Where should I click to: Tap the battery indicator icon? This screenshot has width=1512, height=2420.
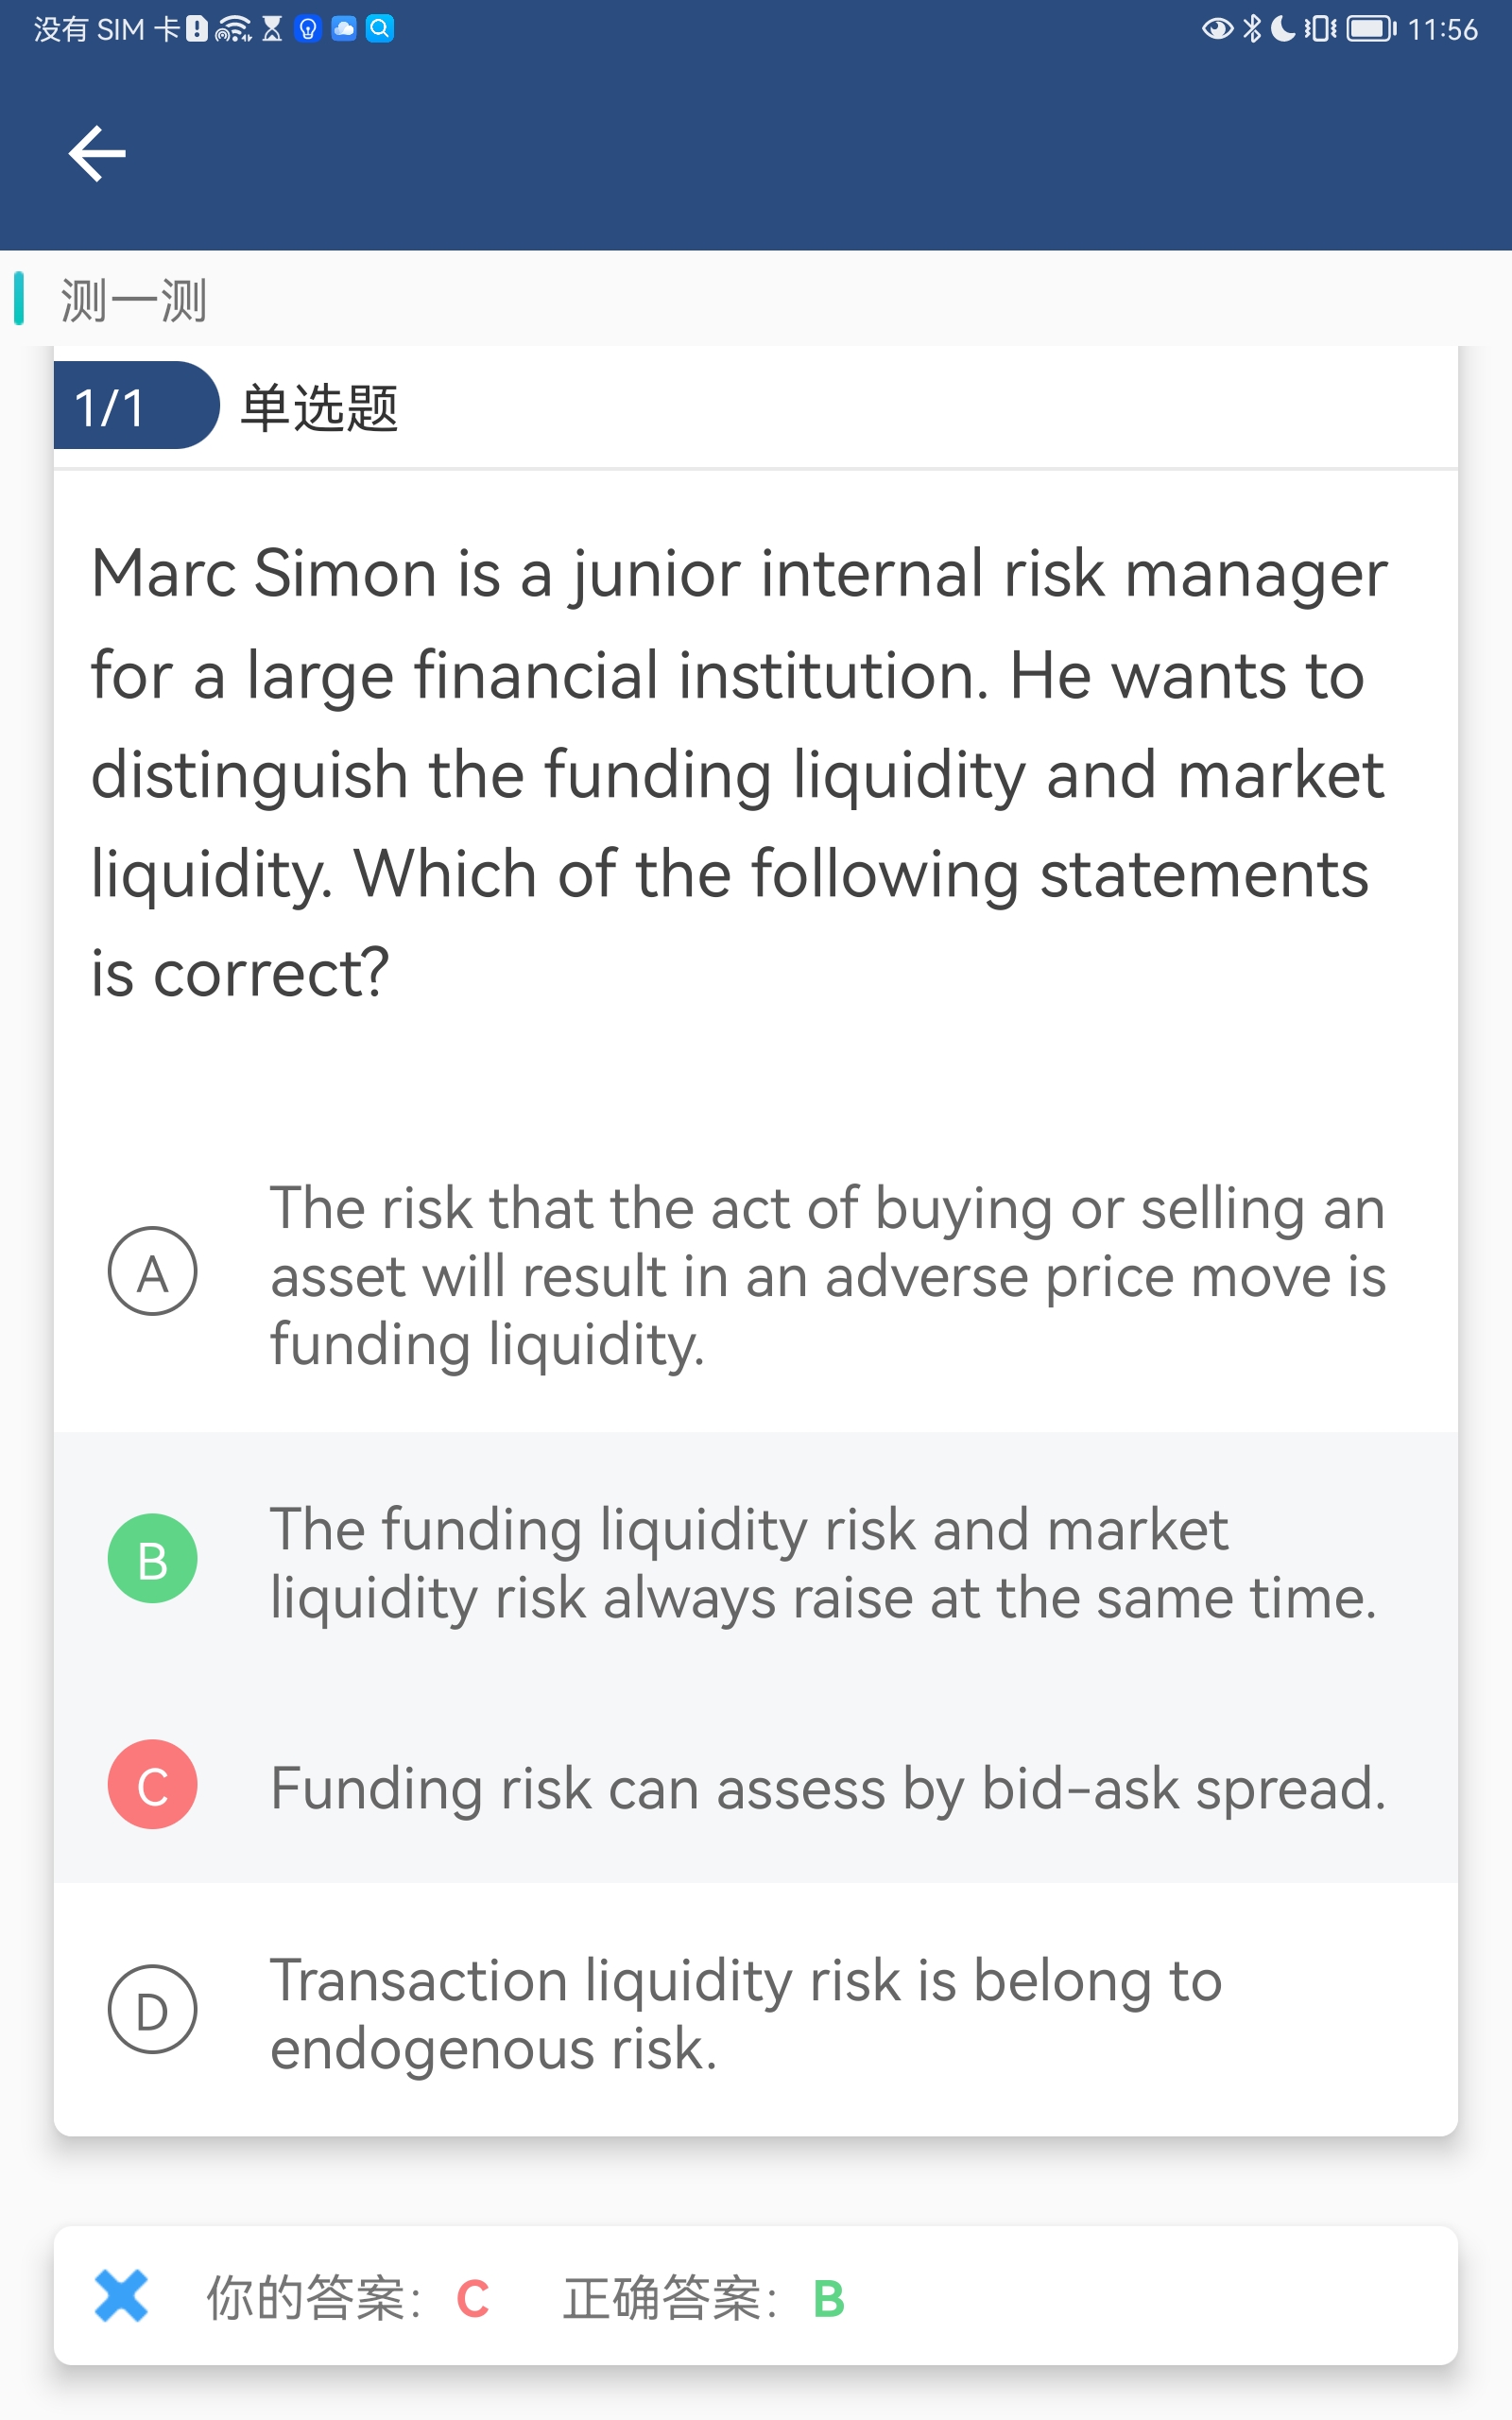[x=1370, y=28]
